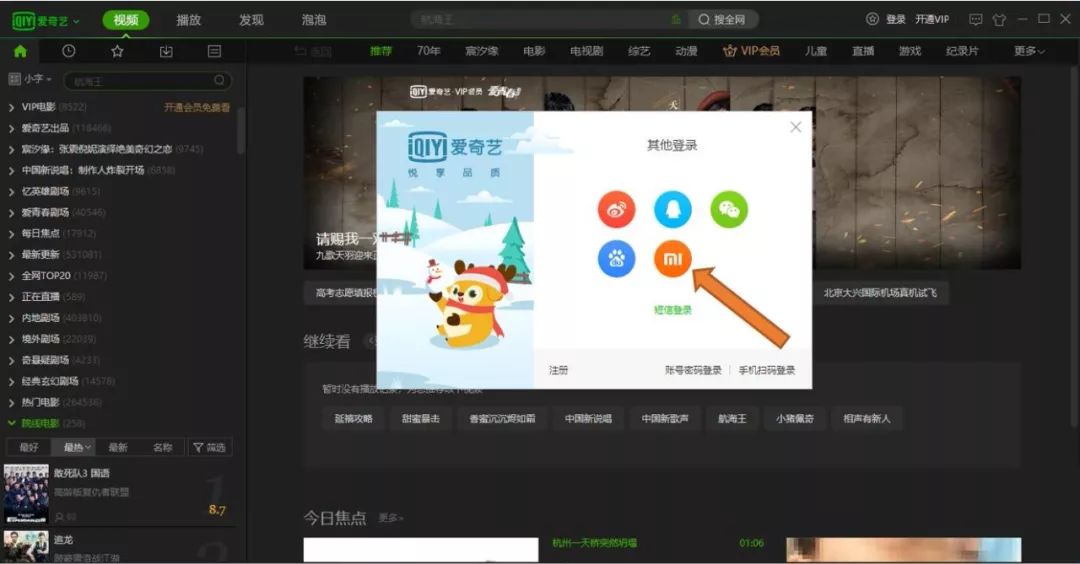
Task: Open the VIP会员 crown channel
Action: (x=751, y=51)
